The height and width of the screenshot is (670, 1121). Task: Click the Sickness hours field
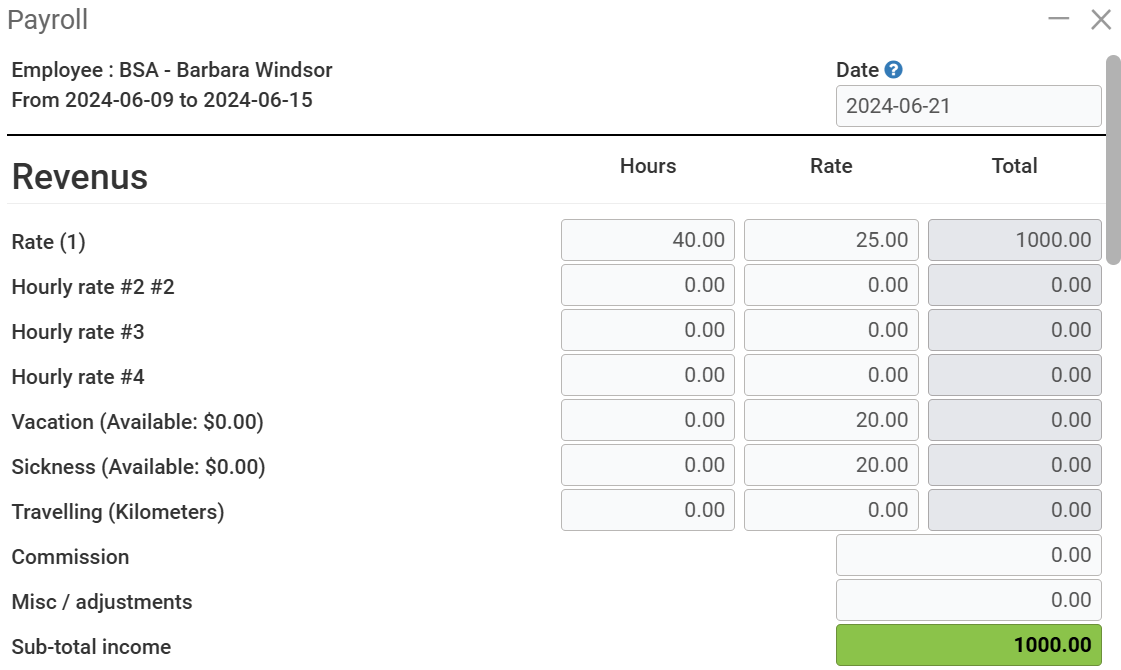coord(648,466)
